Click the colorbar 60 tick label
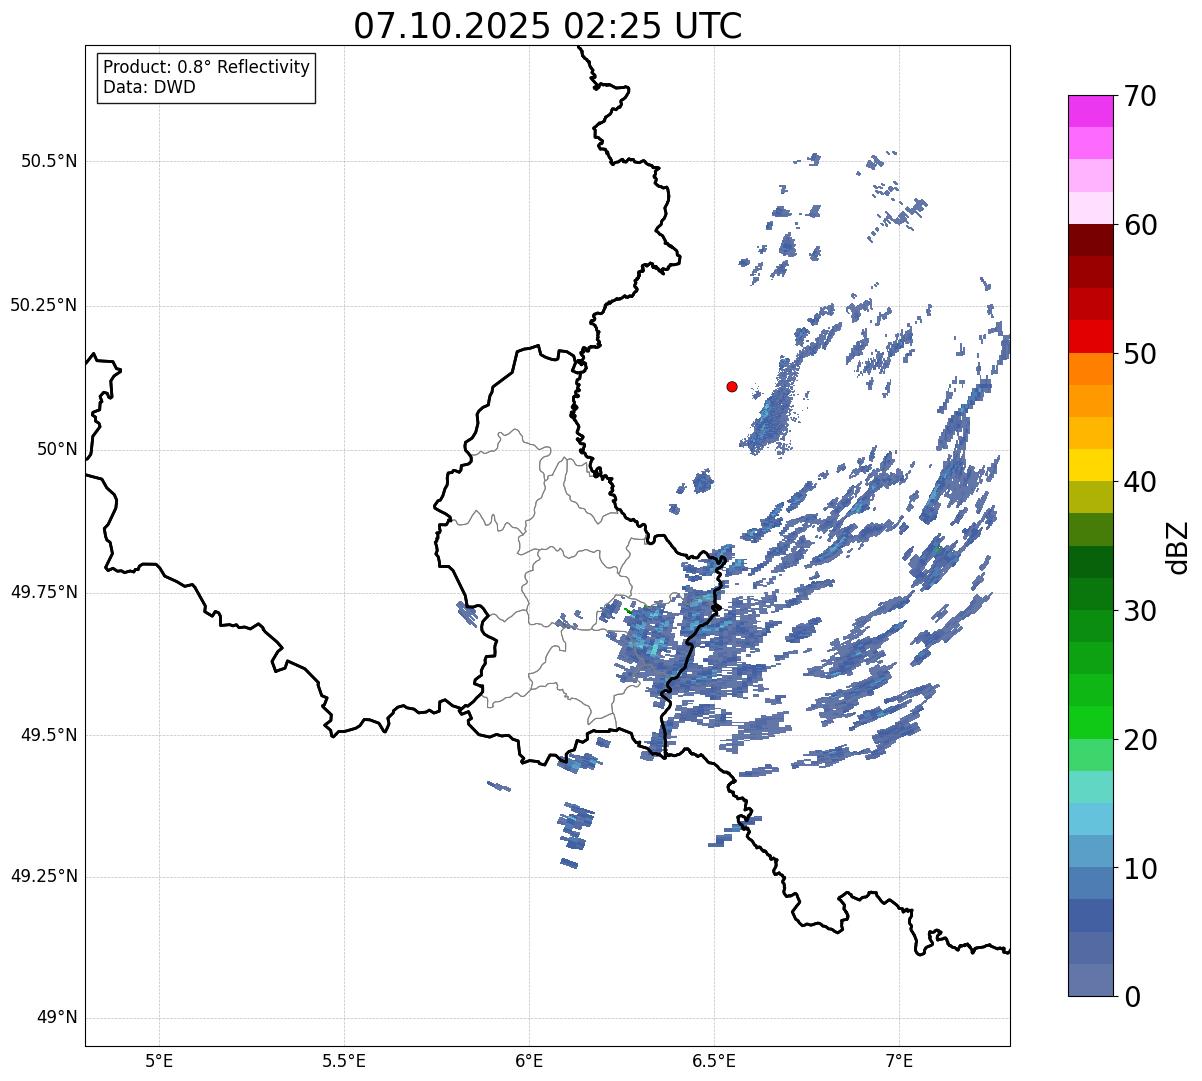The height and width of the screenshot is (1081, 1202). pos(1139,225)
